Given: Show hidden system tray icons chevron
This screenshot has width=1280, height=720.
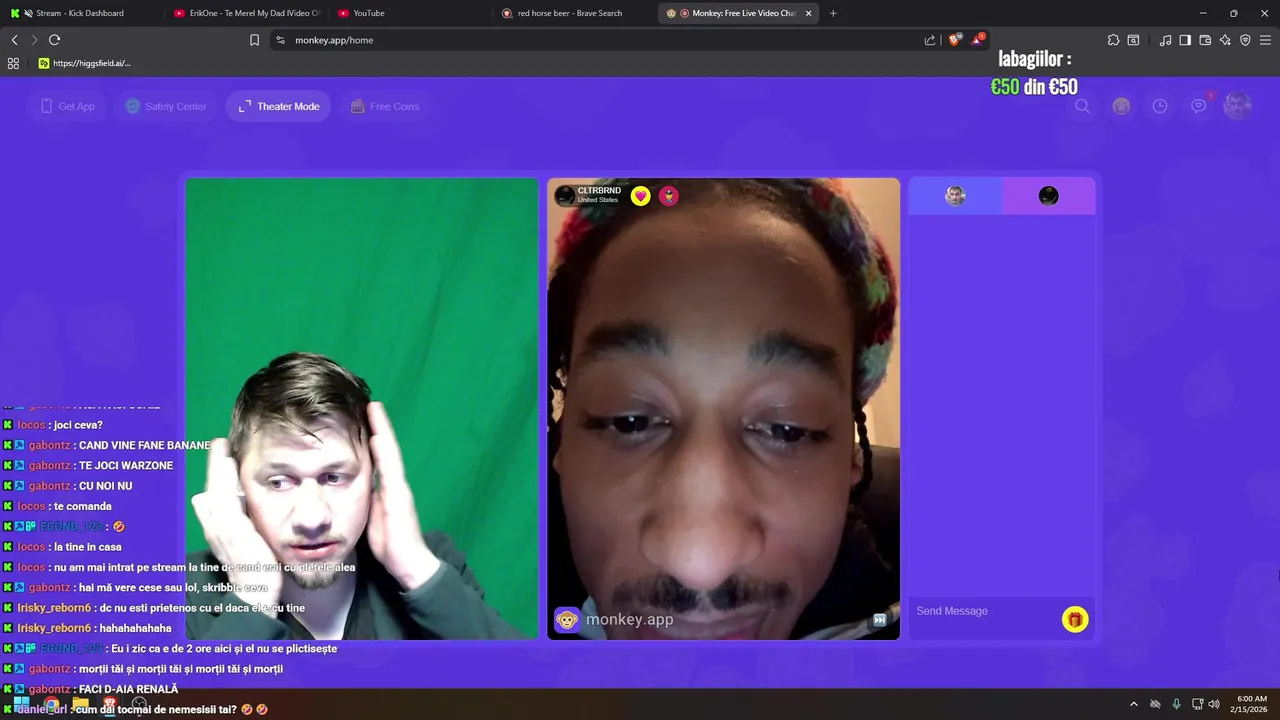Looking at the screenshot, I should [x=1134, y=704].
